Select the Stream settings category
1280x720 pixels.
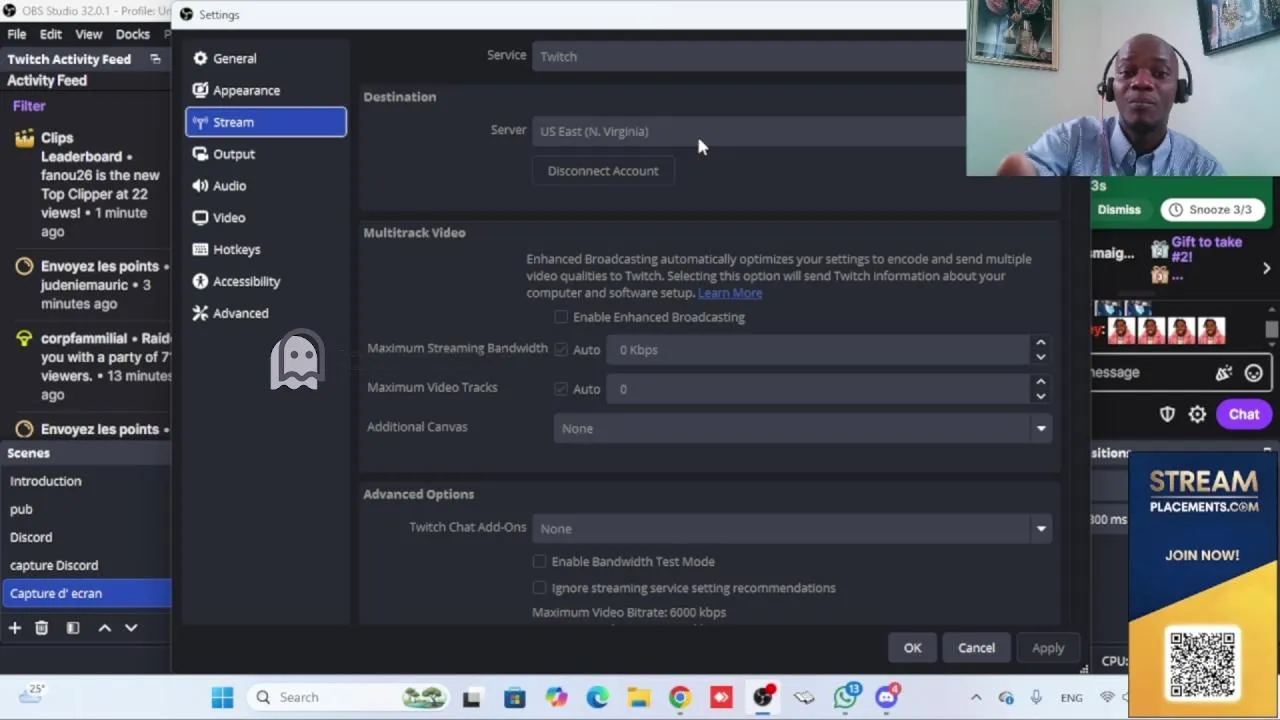pyautogui.click(x=266, y=122)
